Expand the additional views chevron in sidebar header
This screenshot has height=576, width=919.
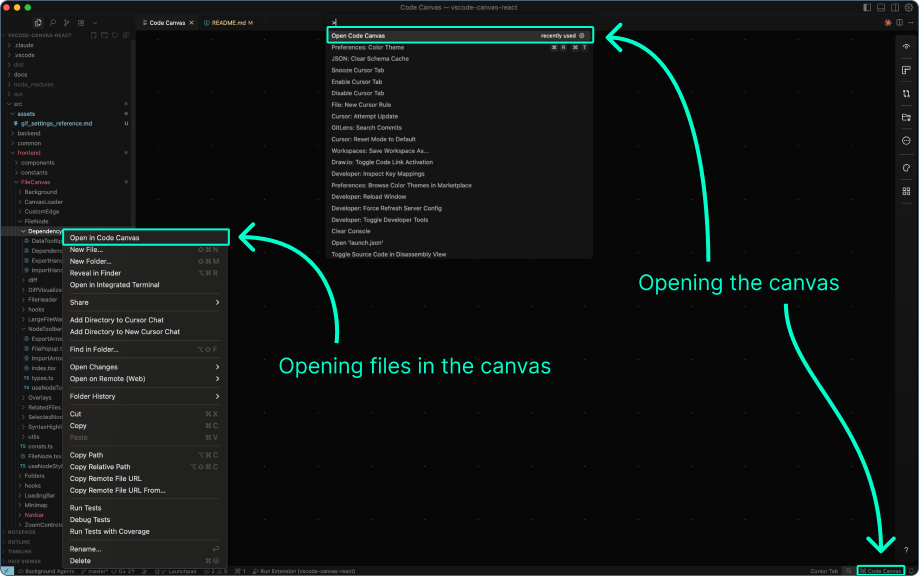point(95,23)
